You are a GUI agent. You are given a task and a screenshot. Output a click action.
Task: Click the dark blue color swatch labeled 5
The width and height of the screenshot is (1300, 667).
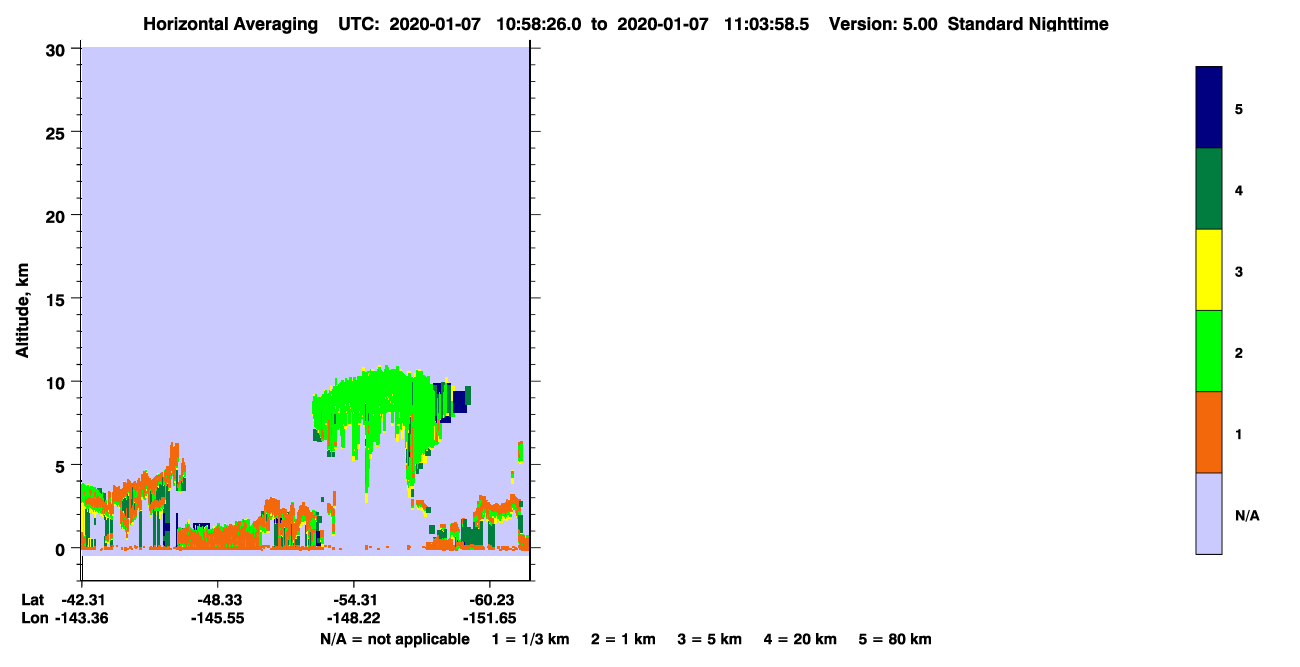point(1209,107)
